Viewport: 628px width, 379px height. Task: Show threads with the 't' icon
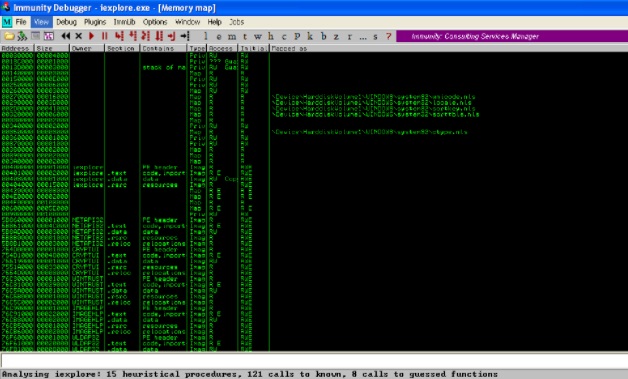click(x=245, y=36)
